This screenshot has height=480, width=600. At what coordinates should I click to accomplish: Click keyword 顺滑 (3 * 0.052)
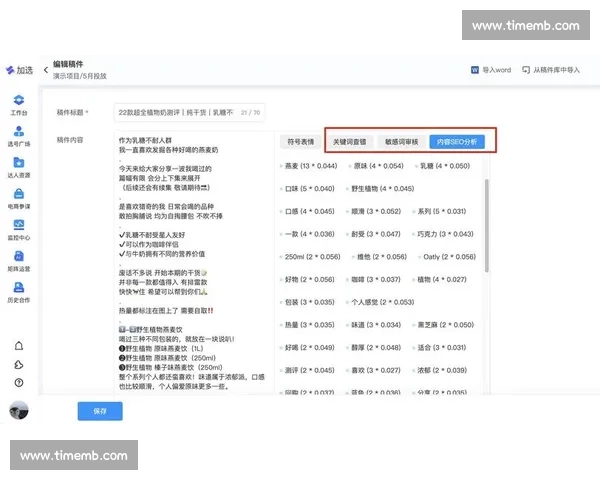376,211
